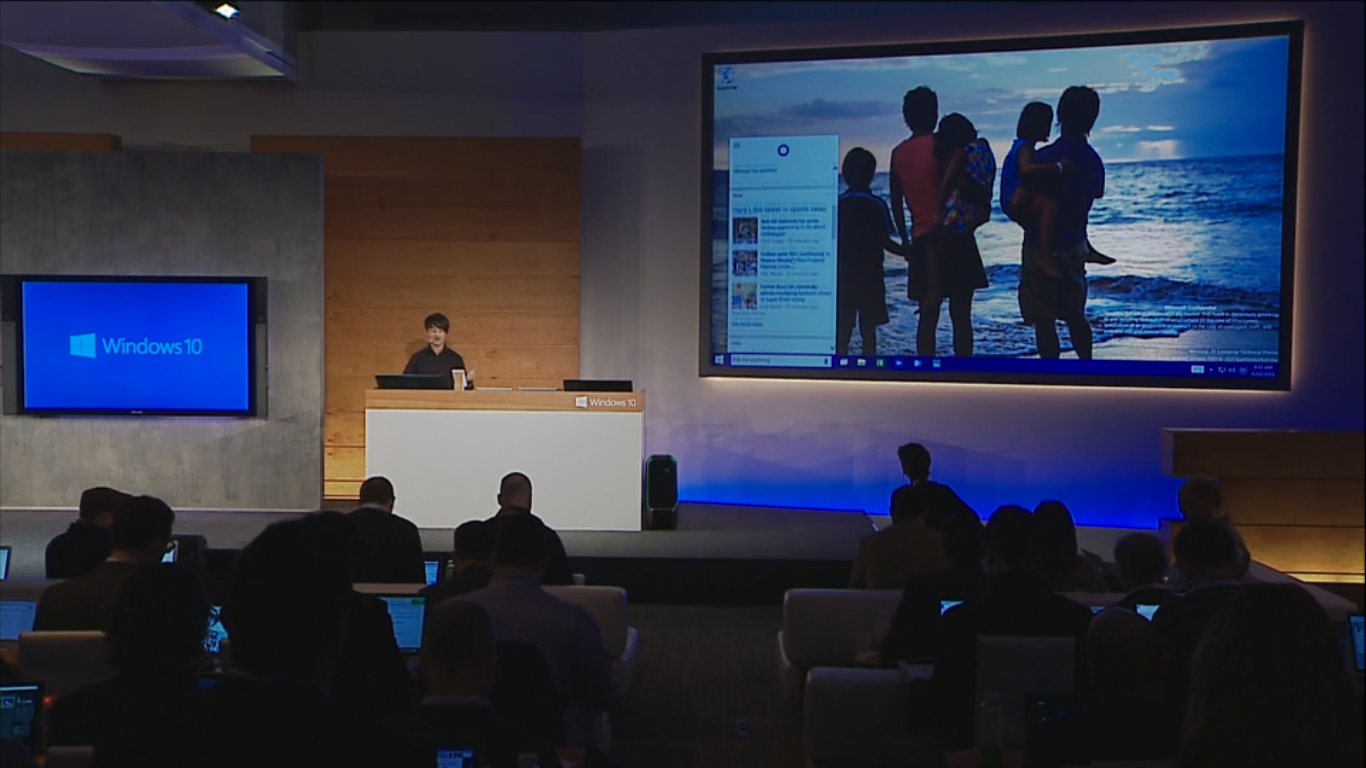Viewport: 1366px width, 768px height.
Task: Activate the microphone in the search box
Action: pos(827,360)
